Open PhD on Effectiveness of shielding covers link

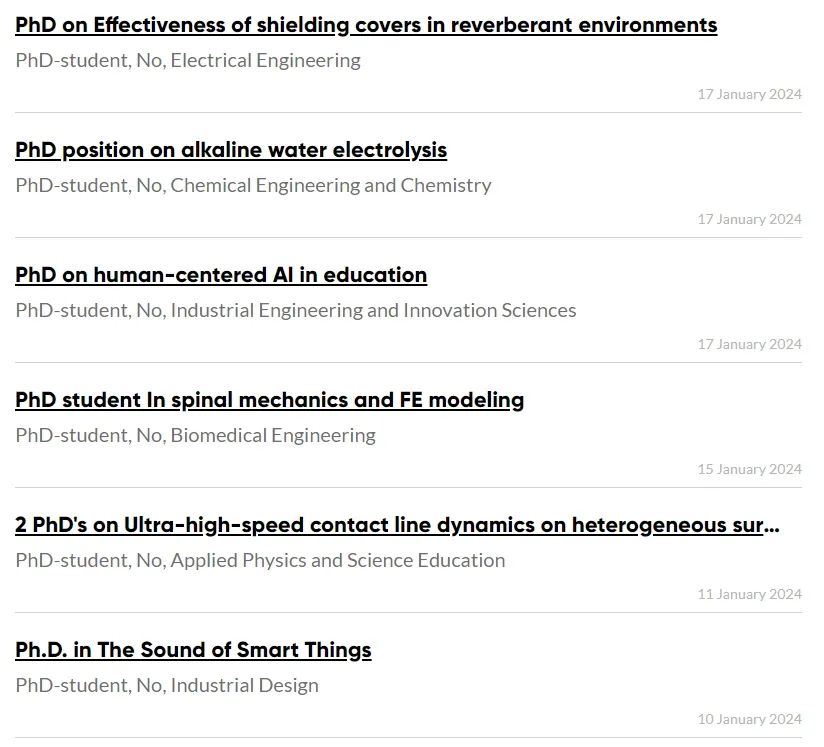coord(366,25)
